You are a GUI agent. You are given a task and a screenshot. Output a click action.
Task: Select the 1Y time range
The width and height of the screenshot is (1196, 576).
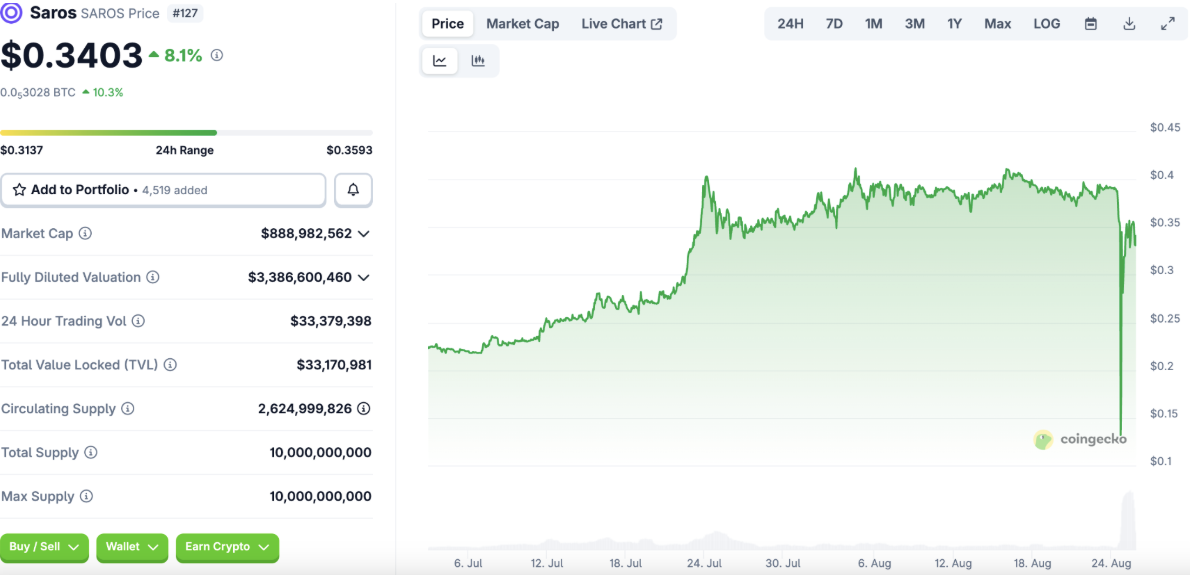coord(954,24)
